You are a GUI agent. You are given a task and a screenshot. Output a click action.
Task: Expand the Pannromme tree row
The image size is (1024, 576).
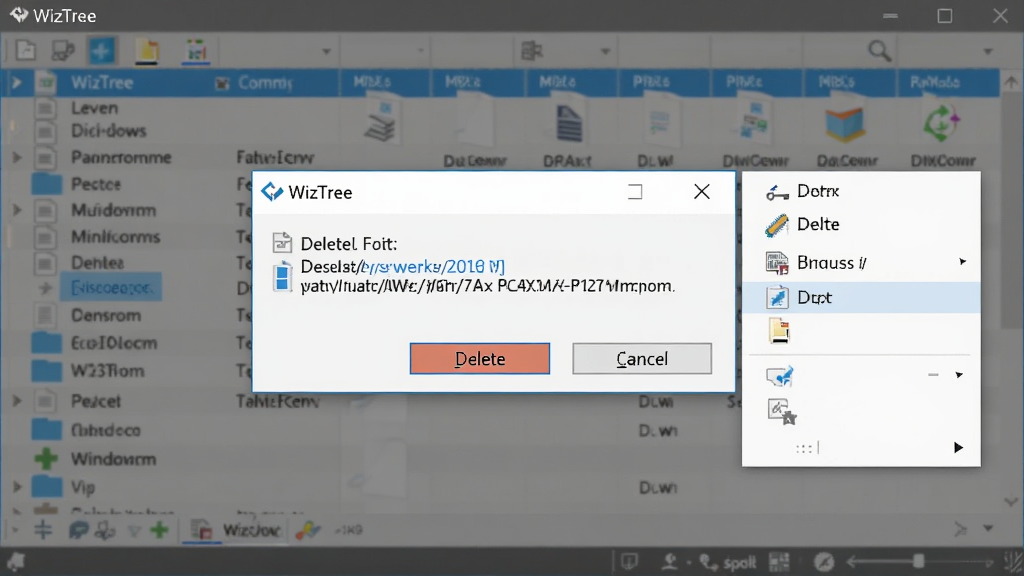(17, 157)
